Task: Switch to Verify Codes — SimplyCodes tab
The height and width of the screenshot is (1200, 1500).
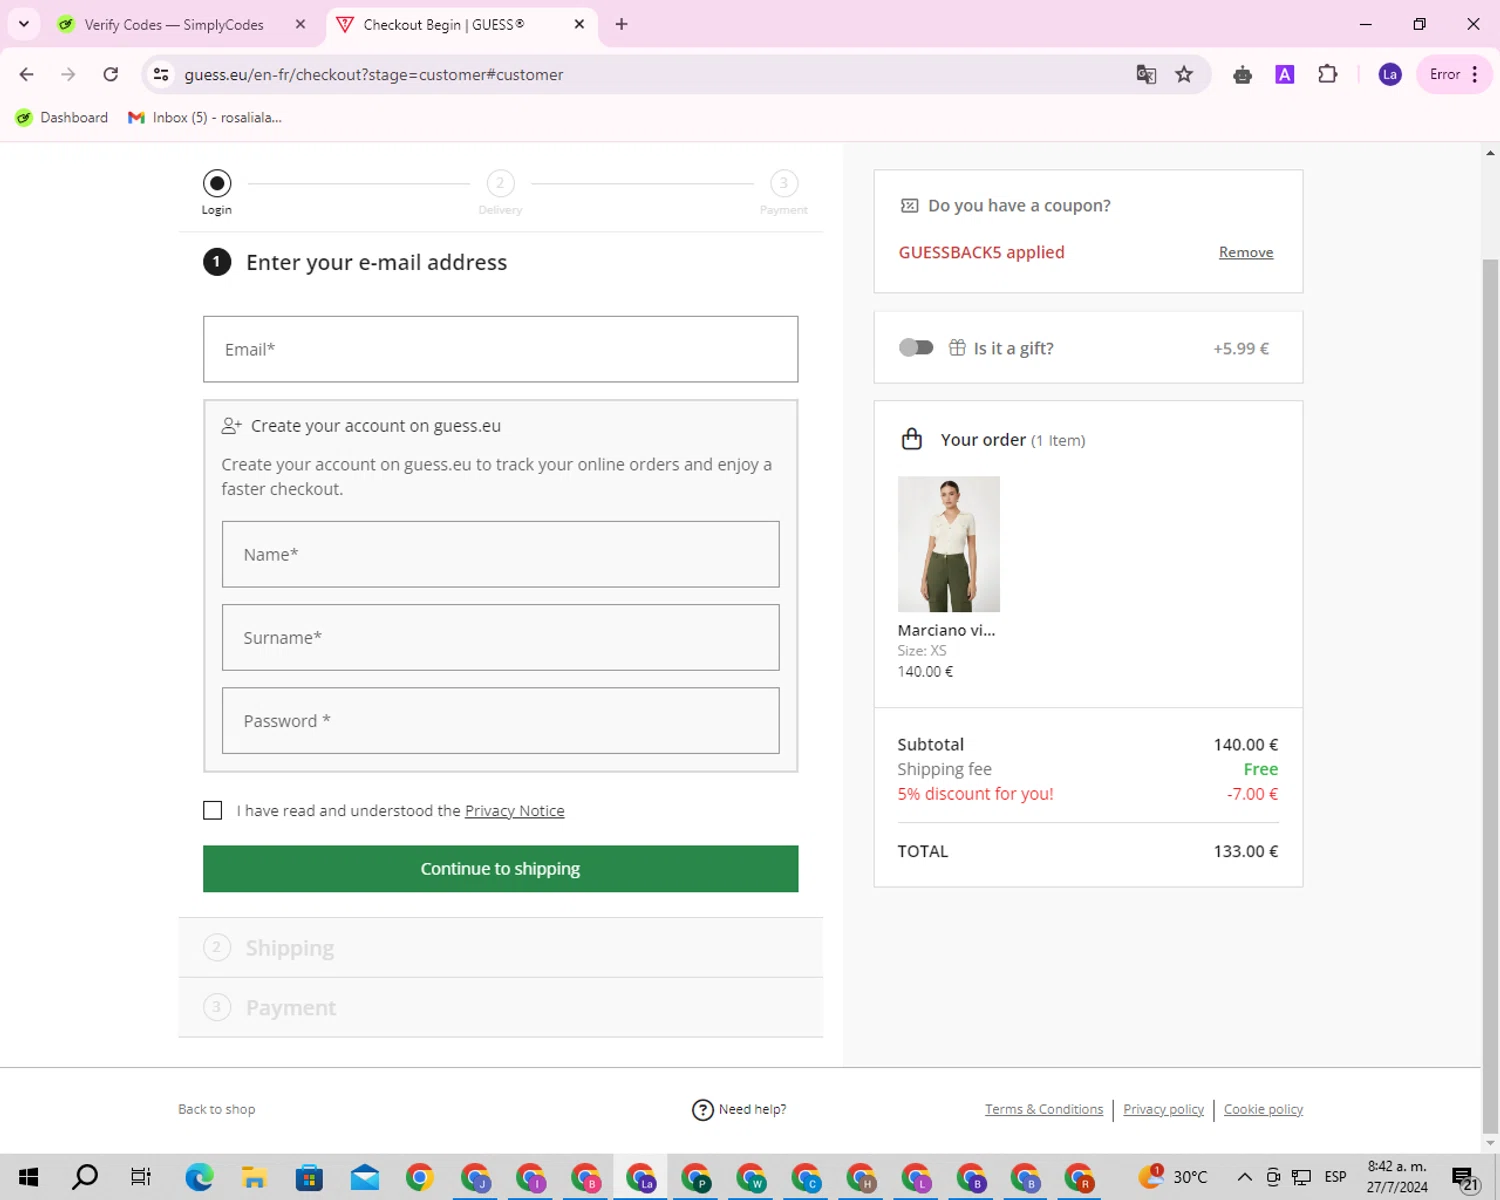Action: tap(174, 24)
